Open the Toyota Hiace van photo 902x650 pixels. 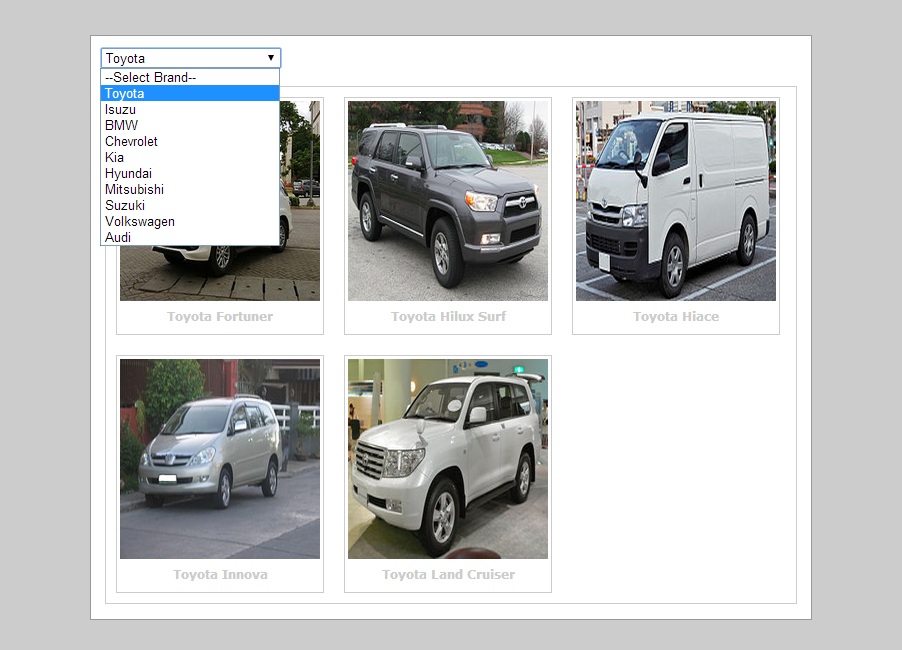click(676, 201)
